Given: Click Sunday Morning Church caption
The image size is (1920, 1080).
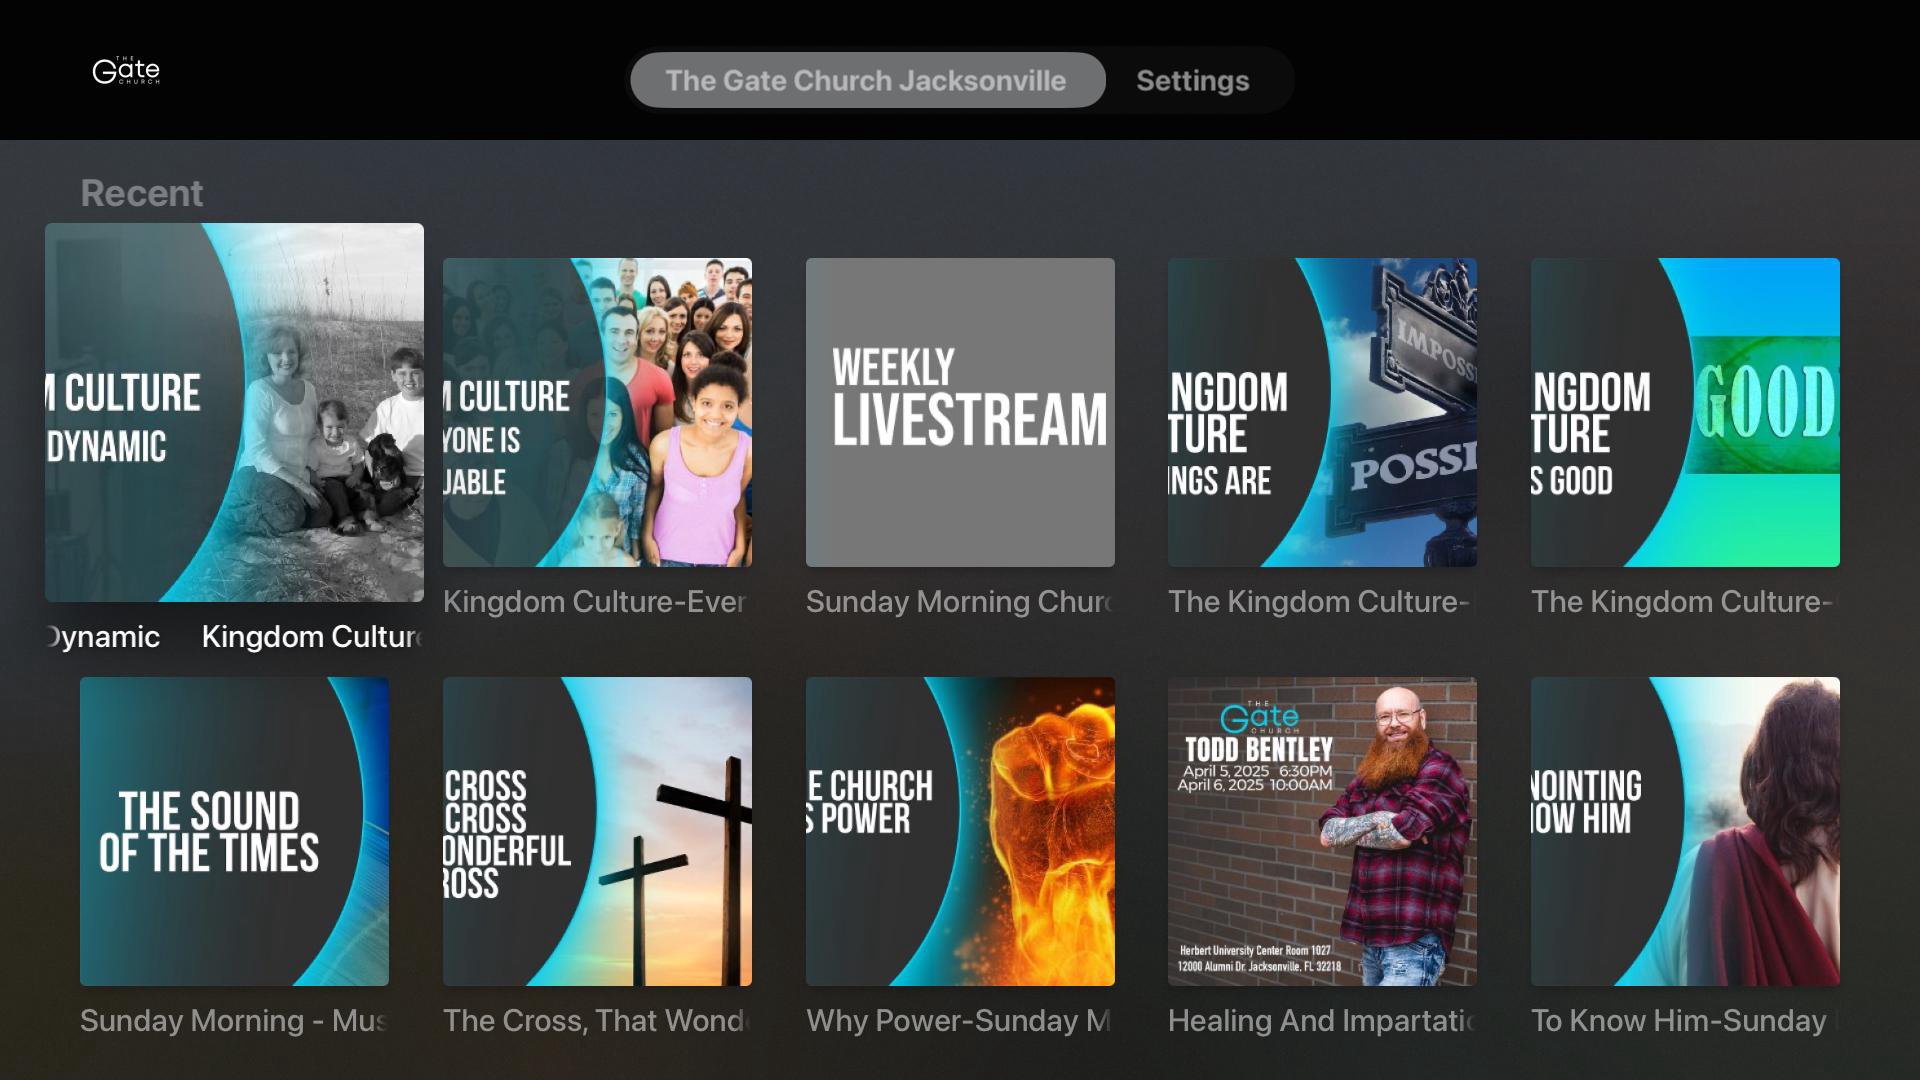Looking at the screenshot, I should [958, 602].
